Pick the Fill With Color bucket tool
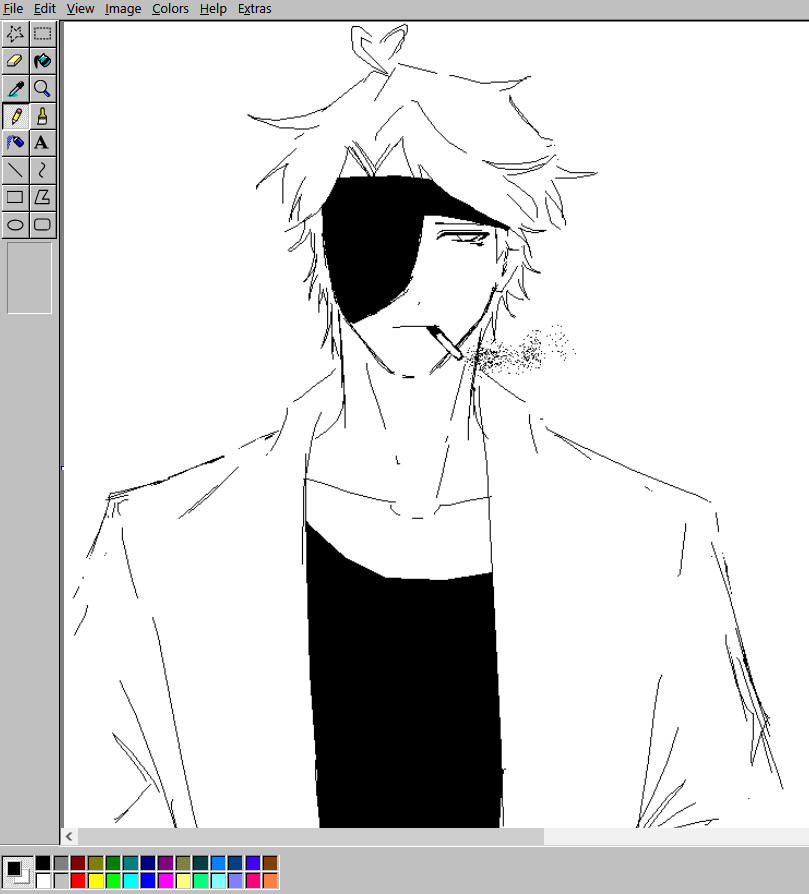This screenshot has width=809, height=894. [x=43, y=61]
